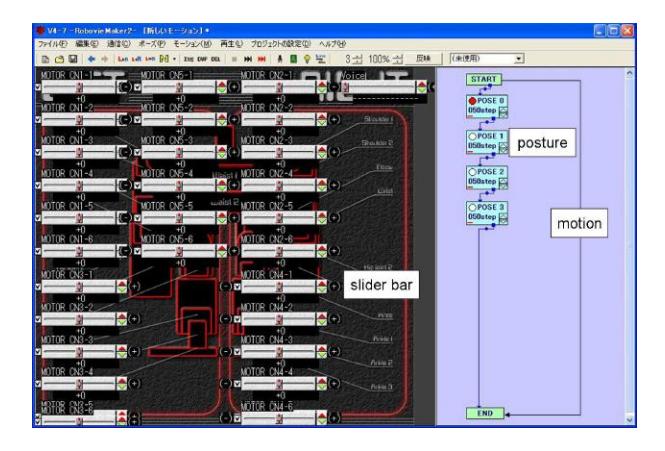Click the spinner next to value 3

(358, 59)
